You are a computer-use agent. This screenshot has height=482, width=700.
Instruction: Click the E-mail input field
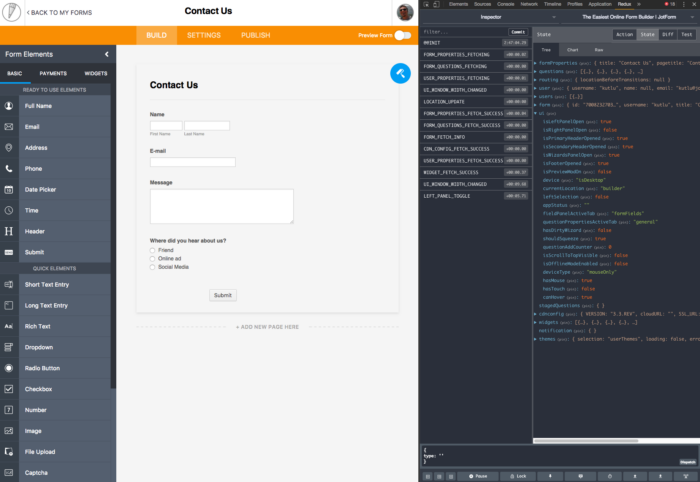click(x=192, y=162)
